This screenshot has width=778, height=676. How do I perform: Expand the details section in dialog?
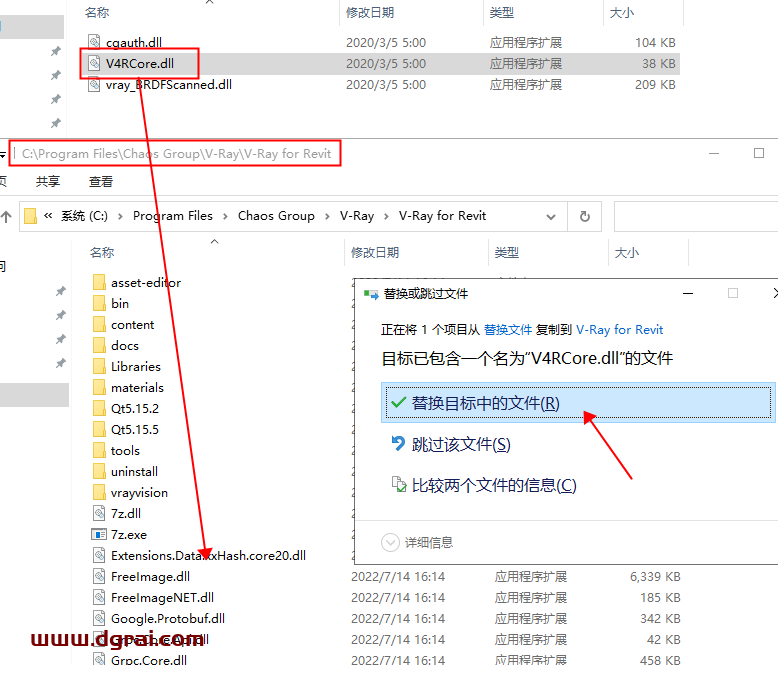tap(391, 542)
